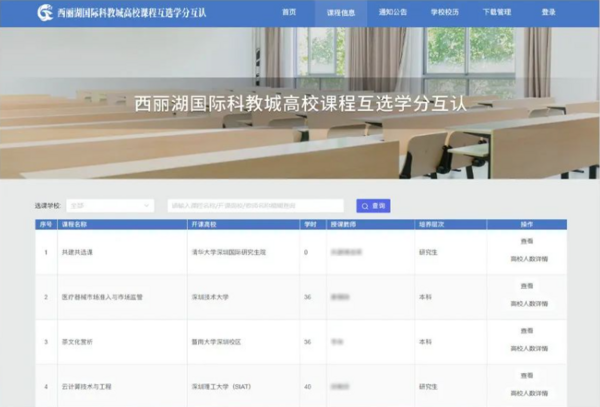Select the 云计算技术与工程 course name
This screenshot has height=407, width=600.
86,387
